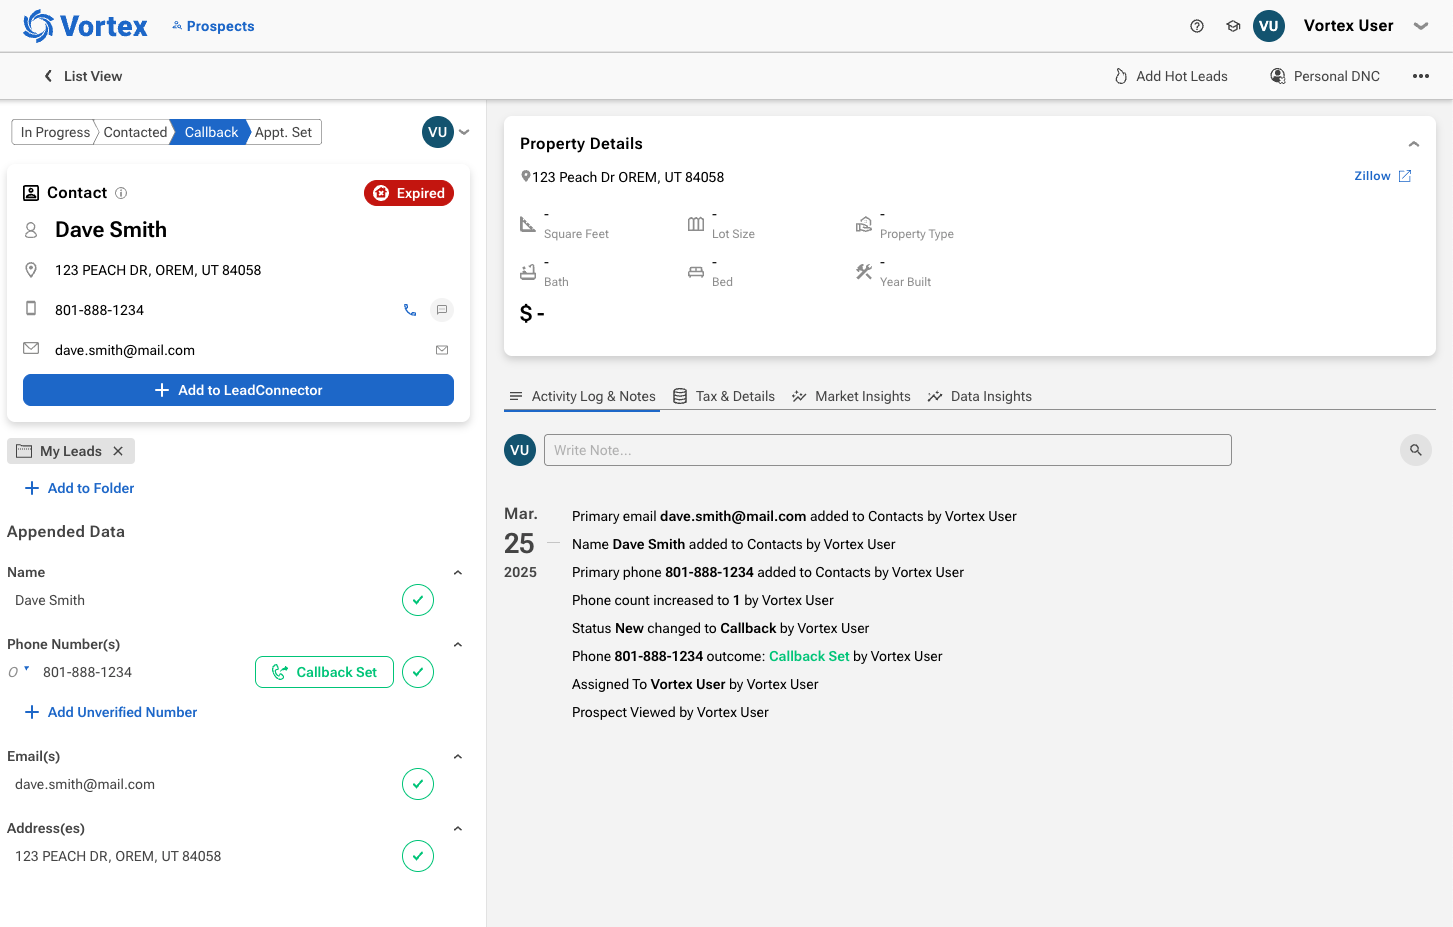Switch to Activity Log & Notes tab
Image resolution: width=1453 pixels, height=927 pixels.
pos(582,396)
